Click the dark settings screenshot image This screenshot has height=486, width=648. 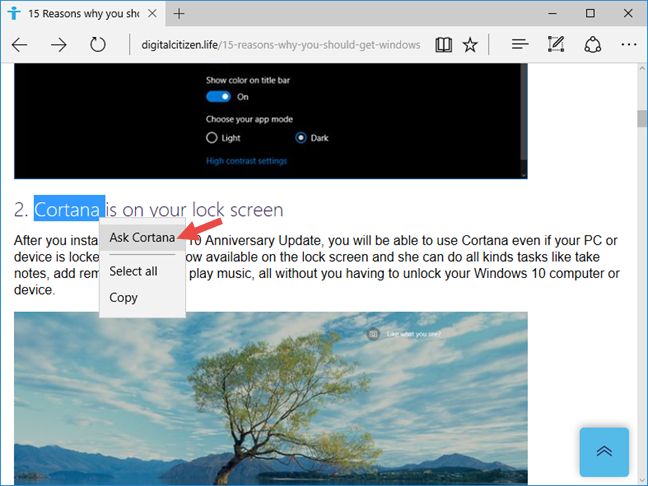tap(271, 121)
